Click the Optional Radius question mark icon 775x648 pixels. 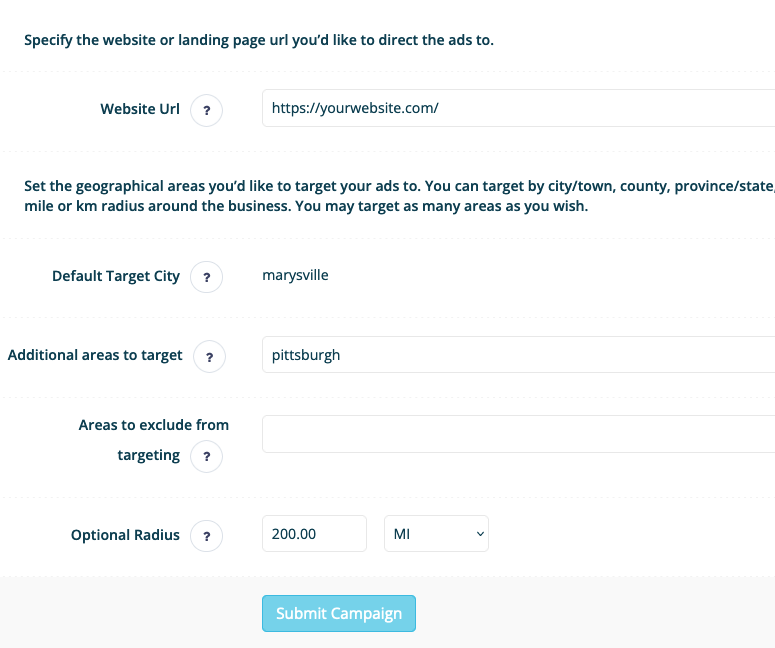(x=207, y=536)
